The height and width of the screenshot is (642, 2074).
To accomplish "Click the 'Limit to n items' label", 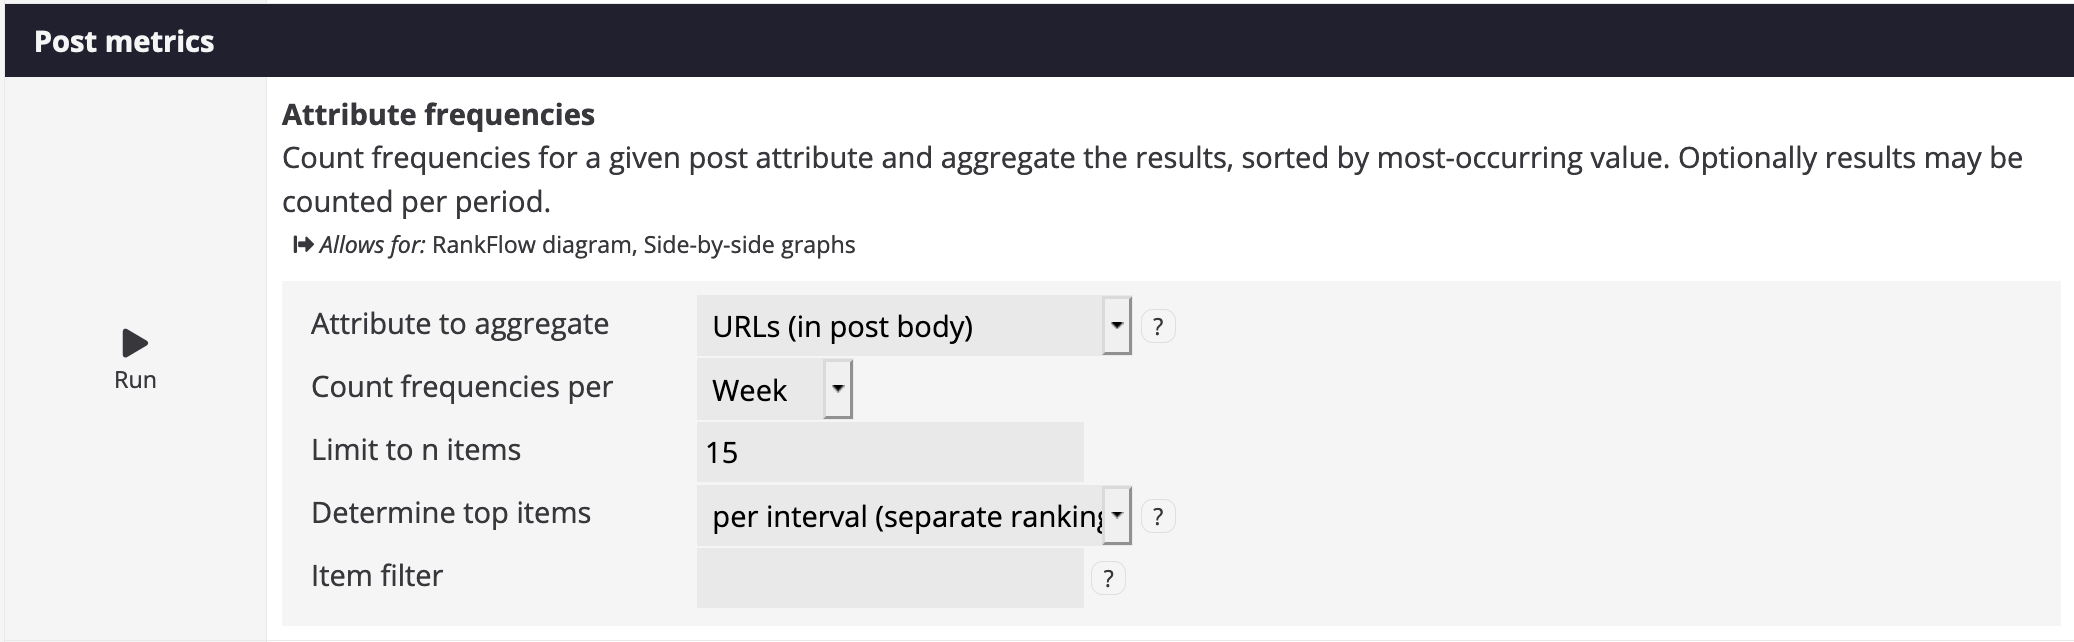I will 416,450.
